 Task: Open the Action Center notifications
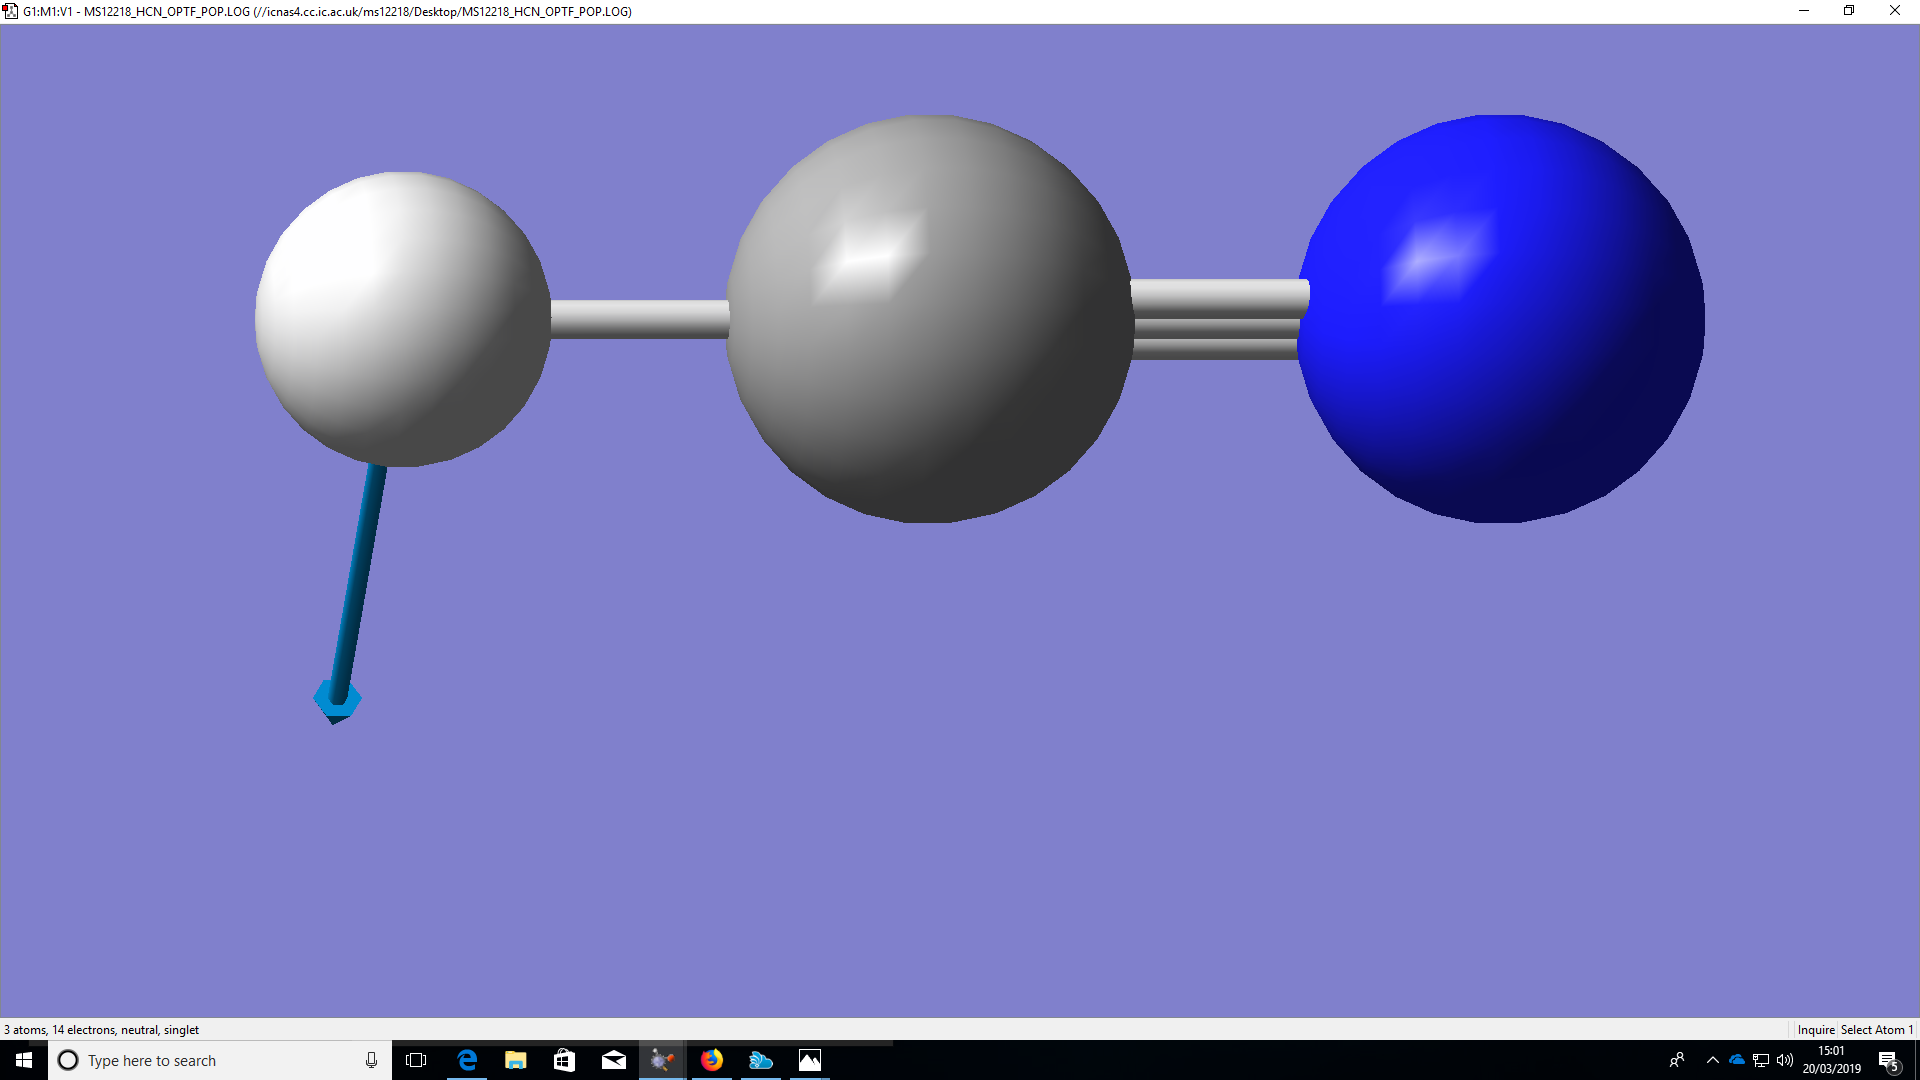tap(1888, 1060)
